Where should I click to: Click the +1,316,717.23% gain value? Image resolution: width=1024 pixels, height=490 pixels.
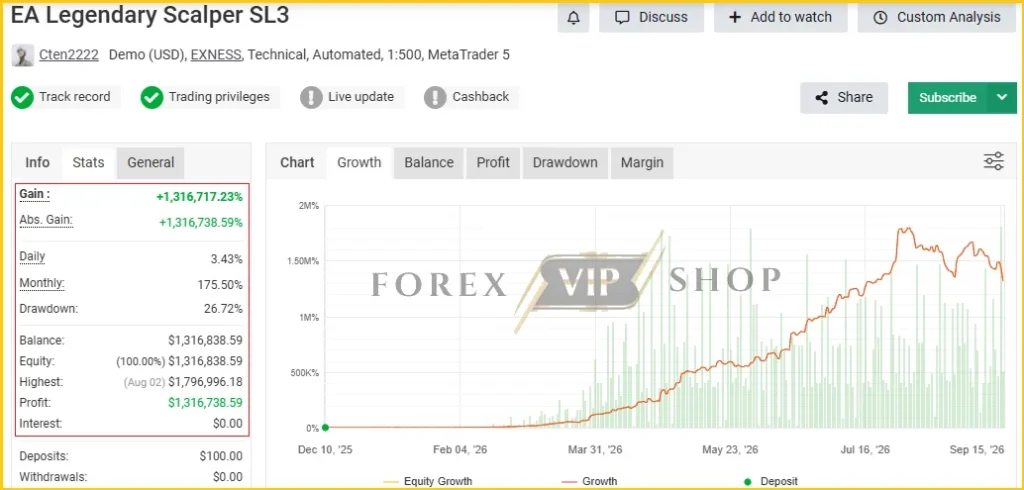pyautogui.click(x=199, y=196)
